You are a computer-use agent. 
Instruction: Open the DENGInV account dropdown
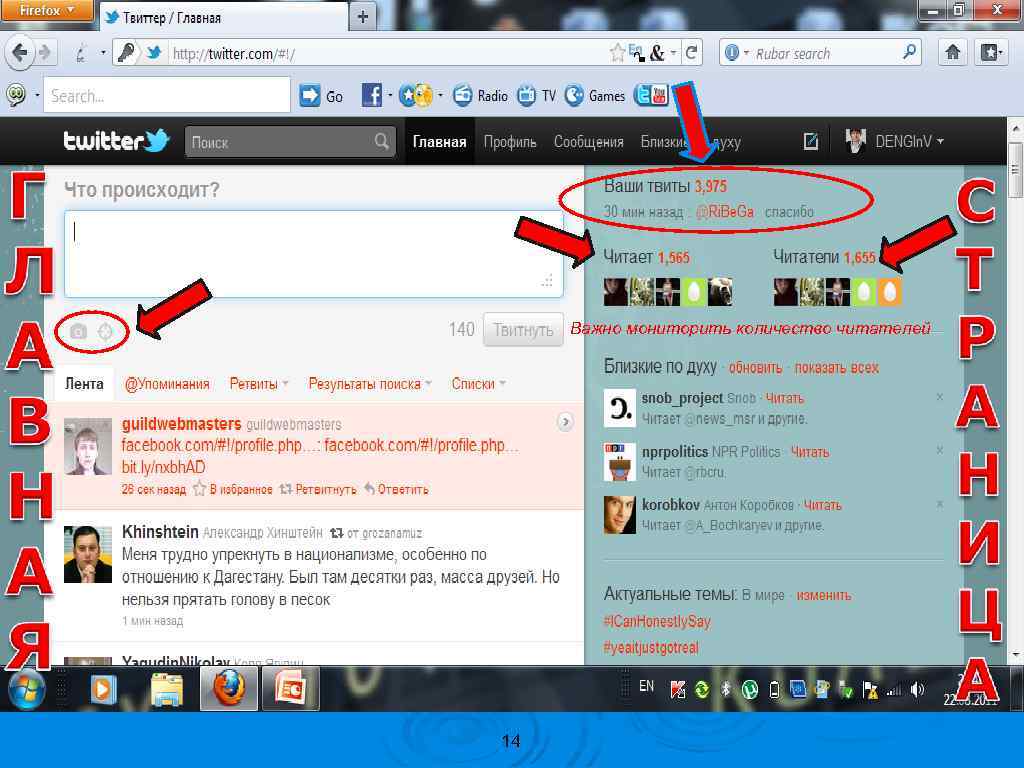coord(895,141)
